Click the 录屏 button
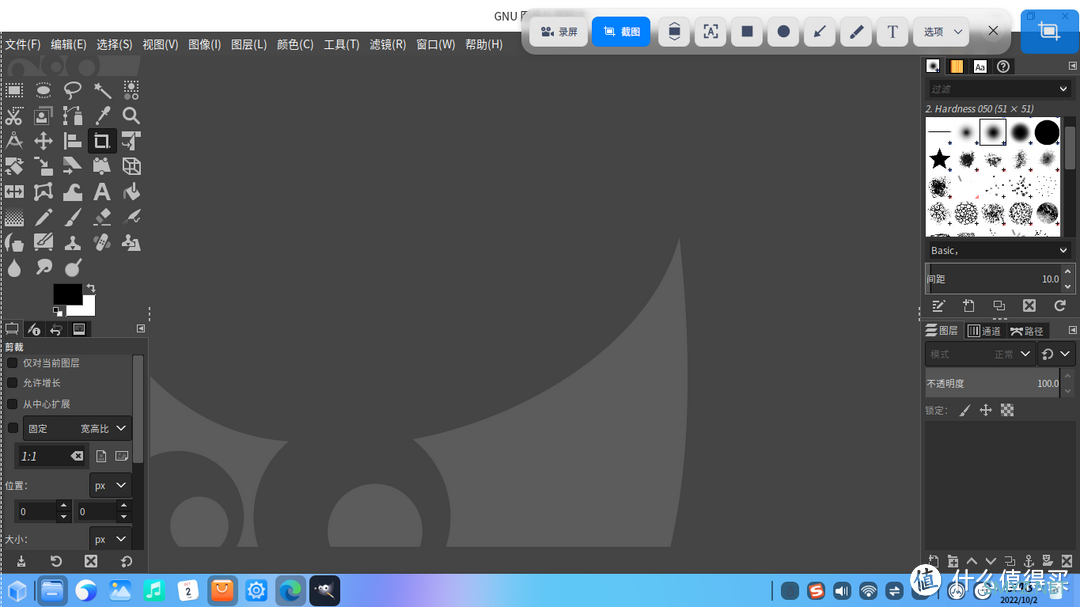Viewport: 1080px width, 607px height. (x=559, y=32)
